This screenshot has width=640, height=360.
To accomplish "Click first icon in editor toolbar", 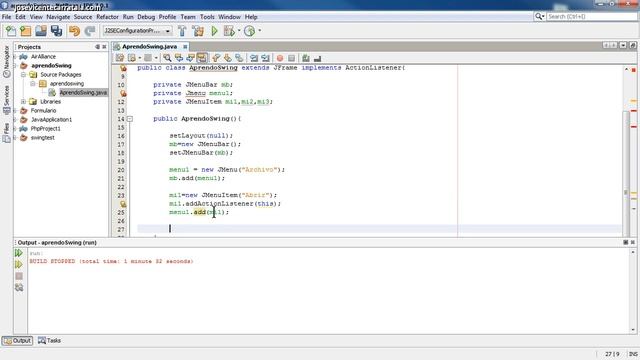I will click(120, 58).
